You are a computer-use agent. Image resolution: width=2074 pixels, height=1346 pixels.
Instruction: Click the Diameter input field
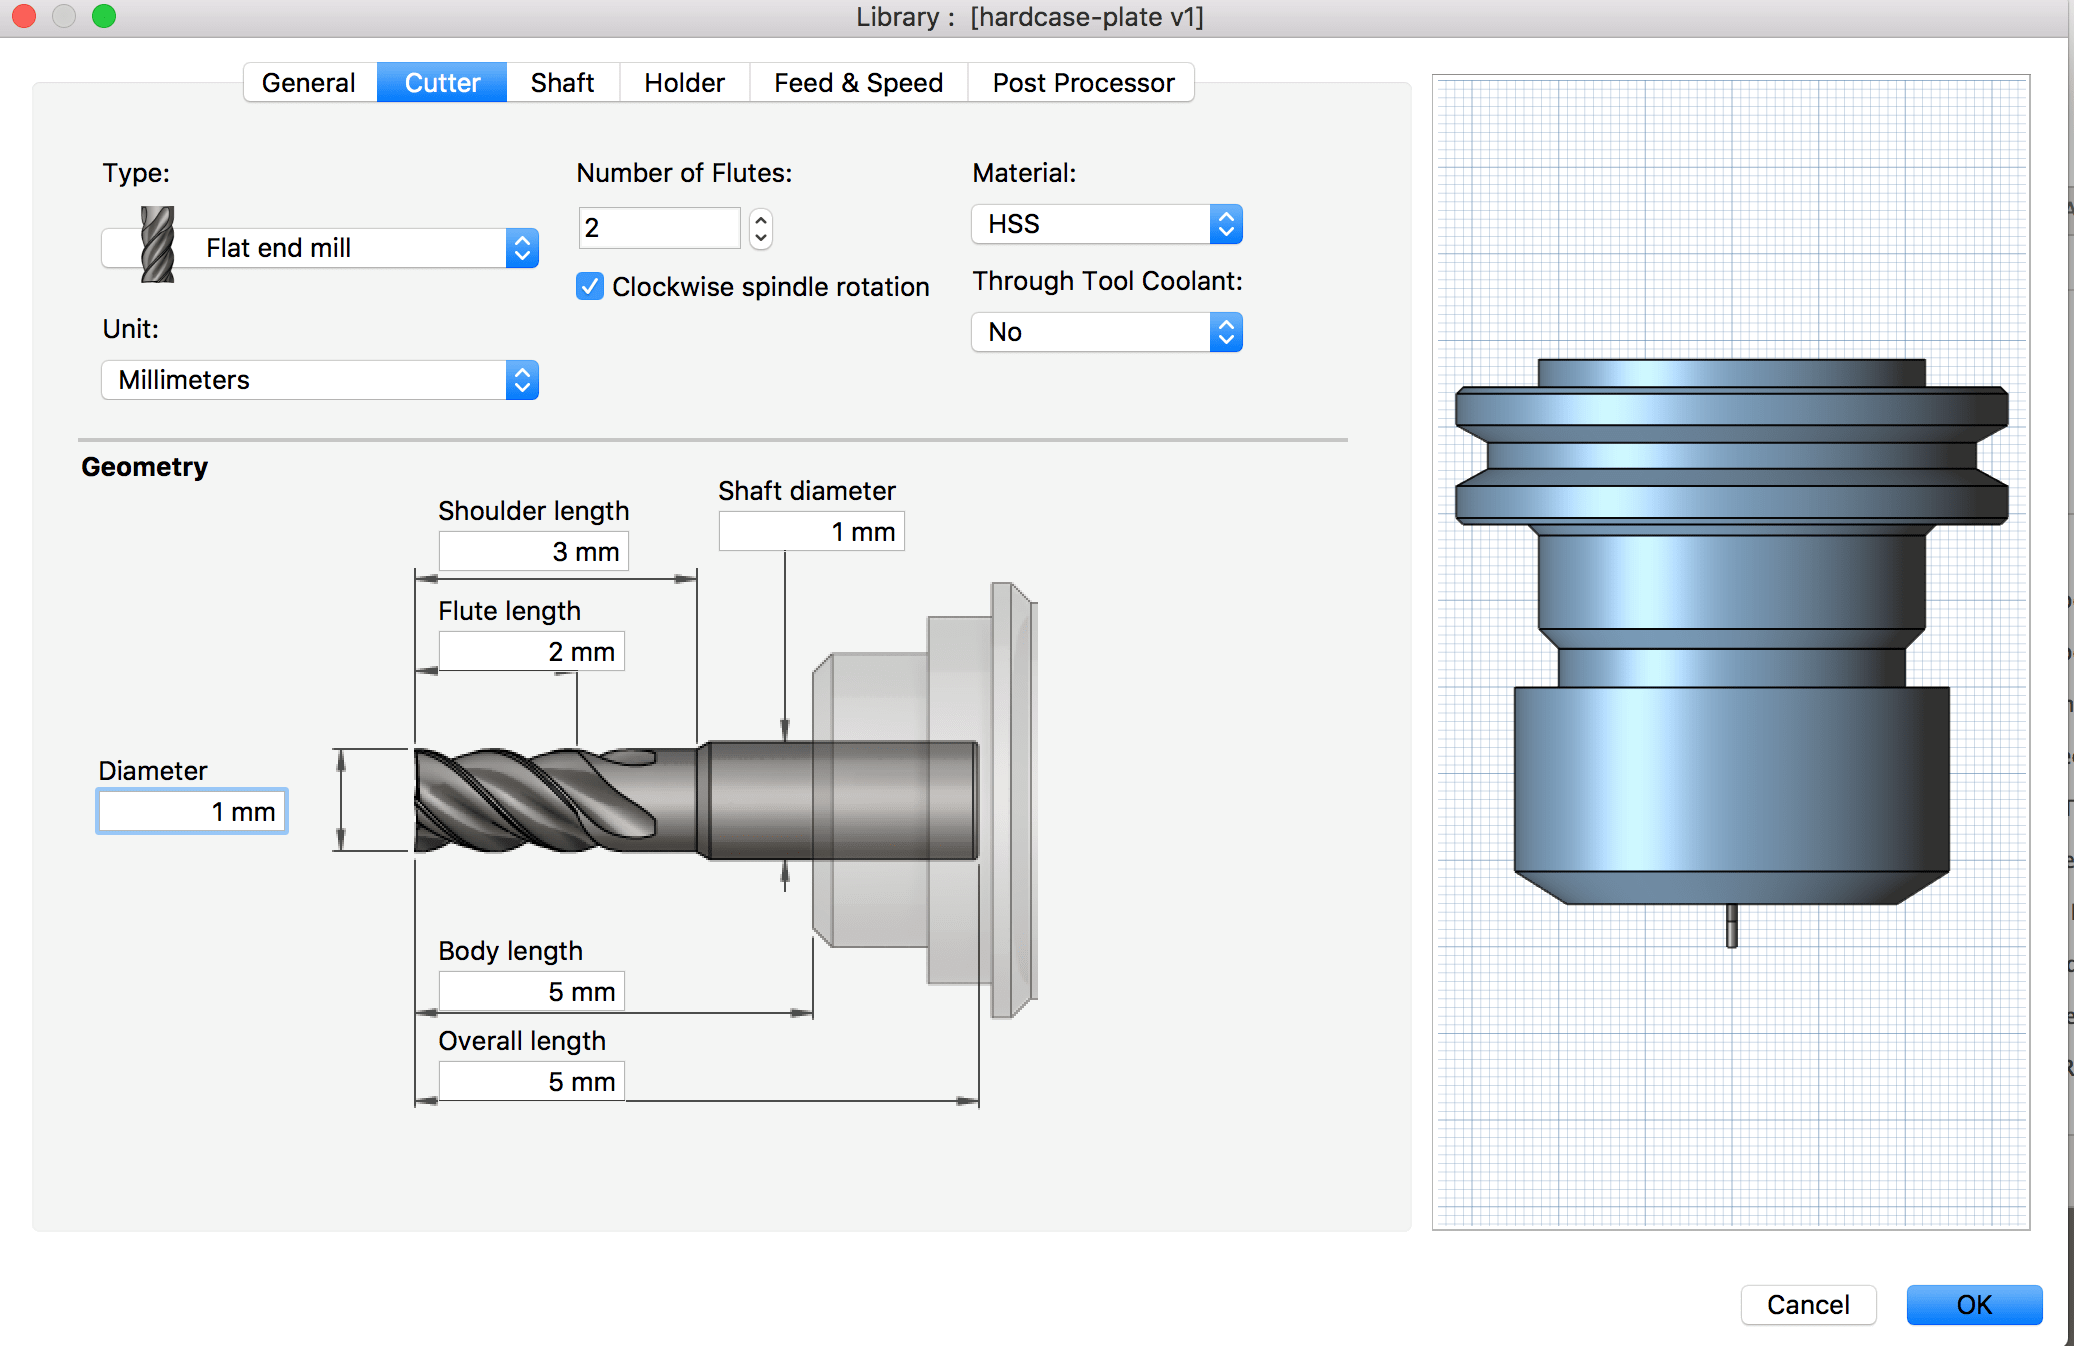coord(192,811)
